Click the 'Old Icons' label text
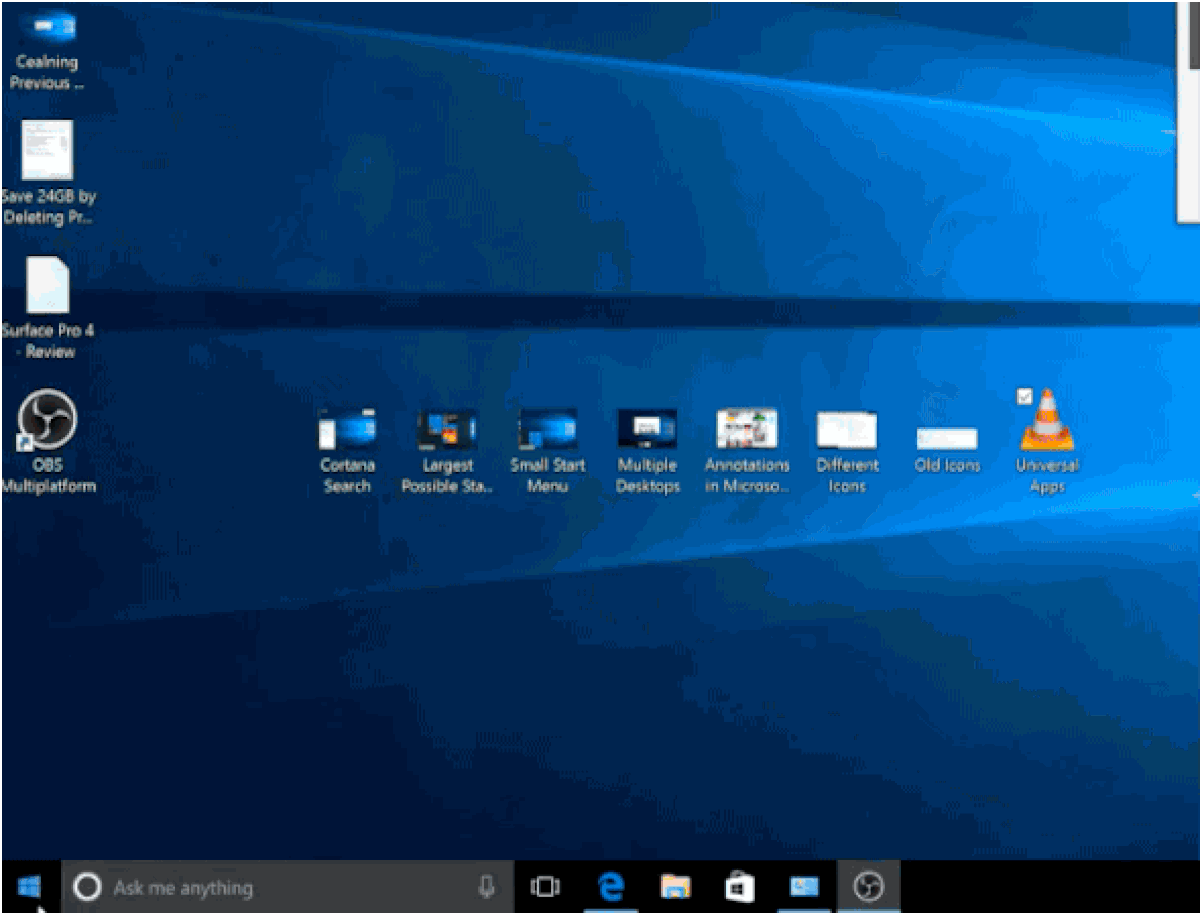 [947, 465]
